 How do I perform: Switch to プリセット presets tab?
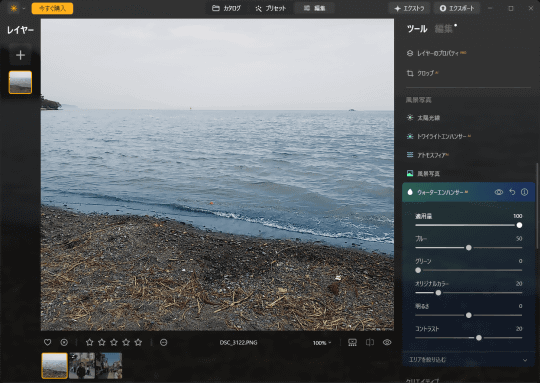pyautogui.click(x=271, y=8)
